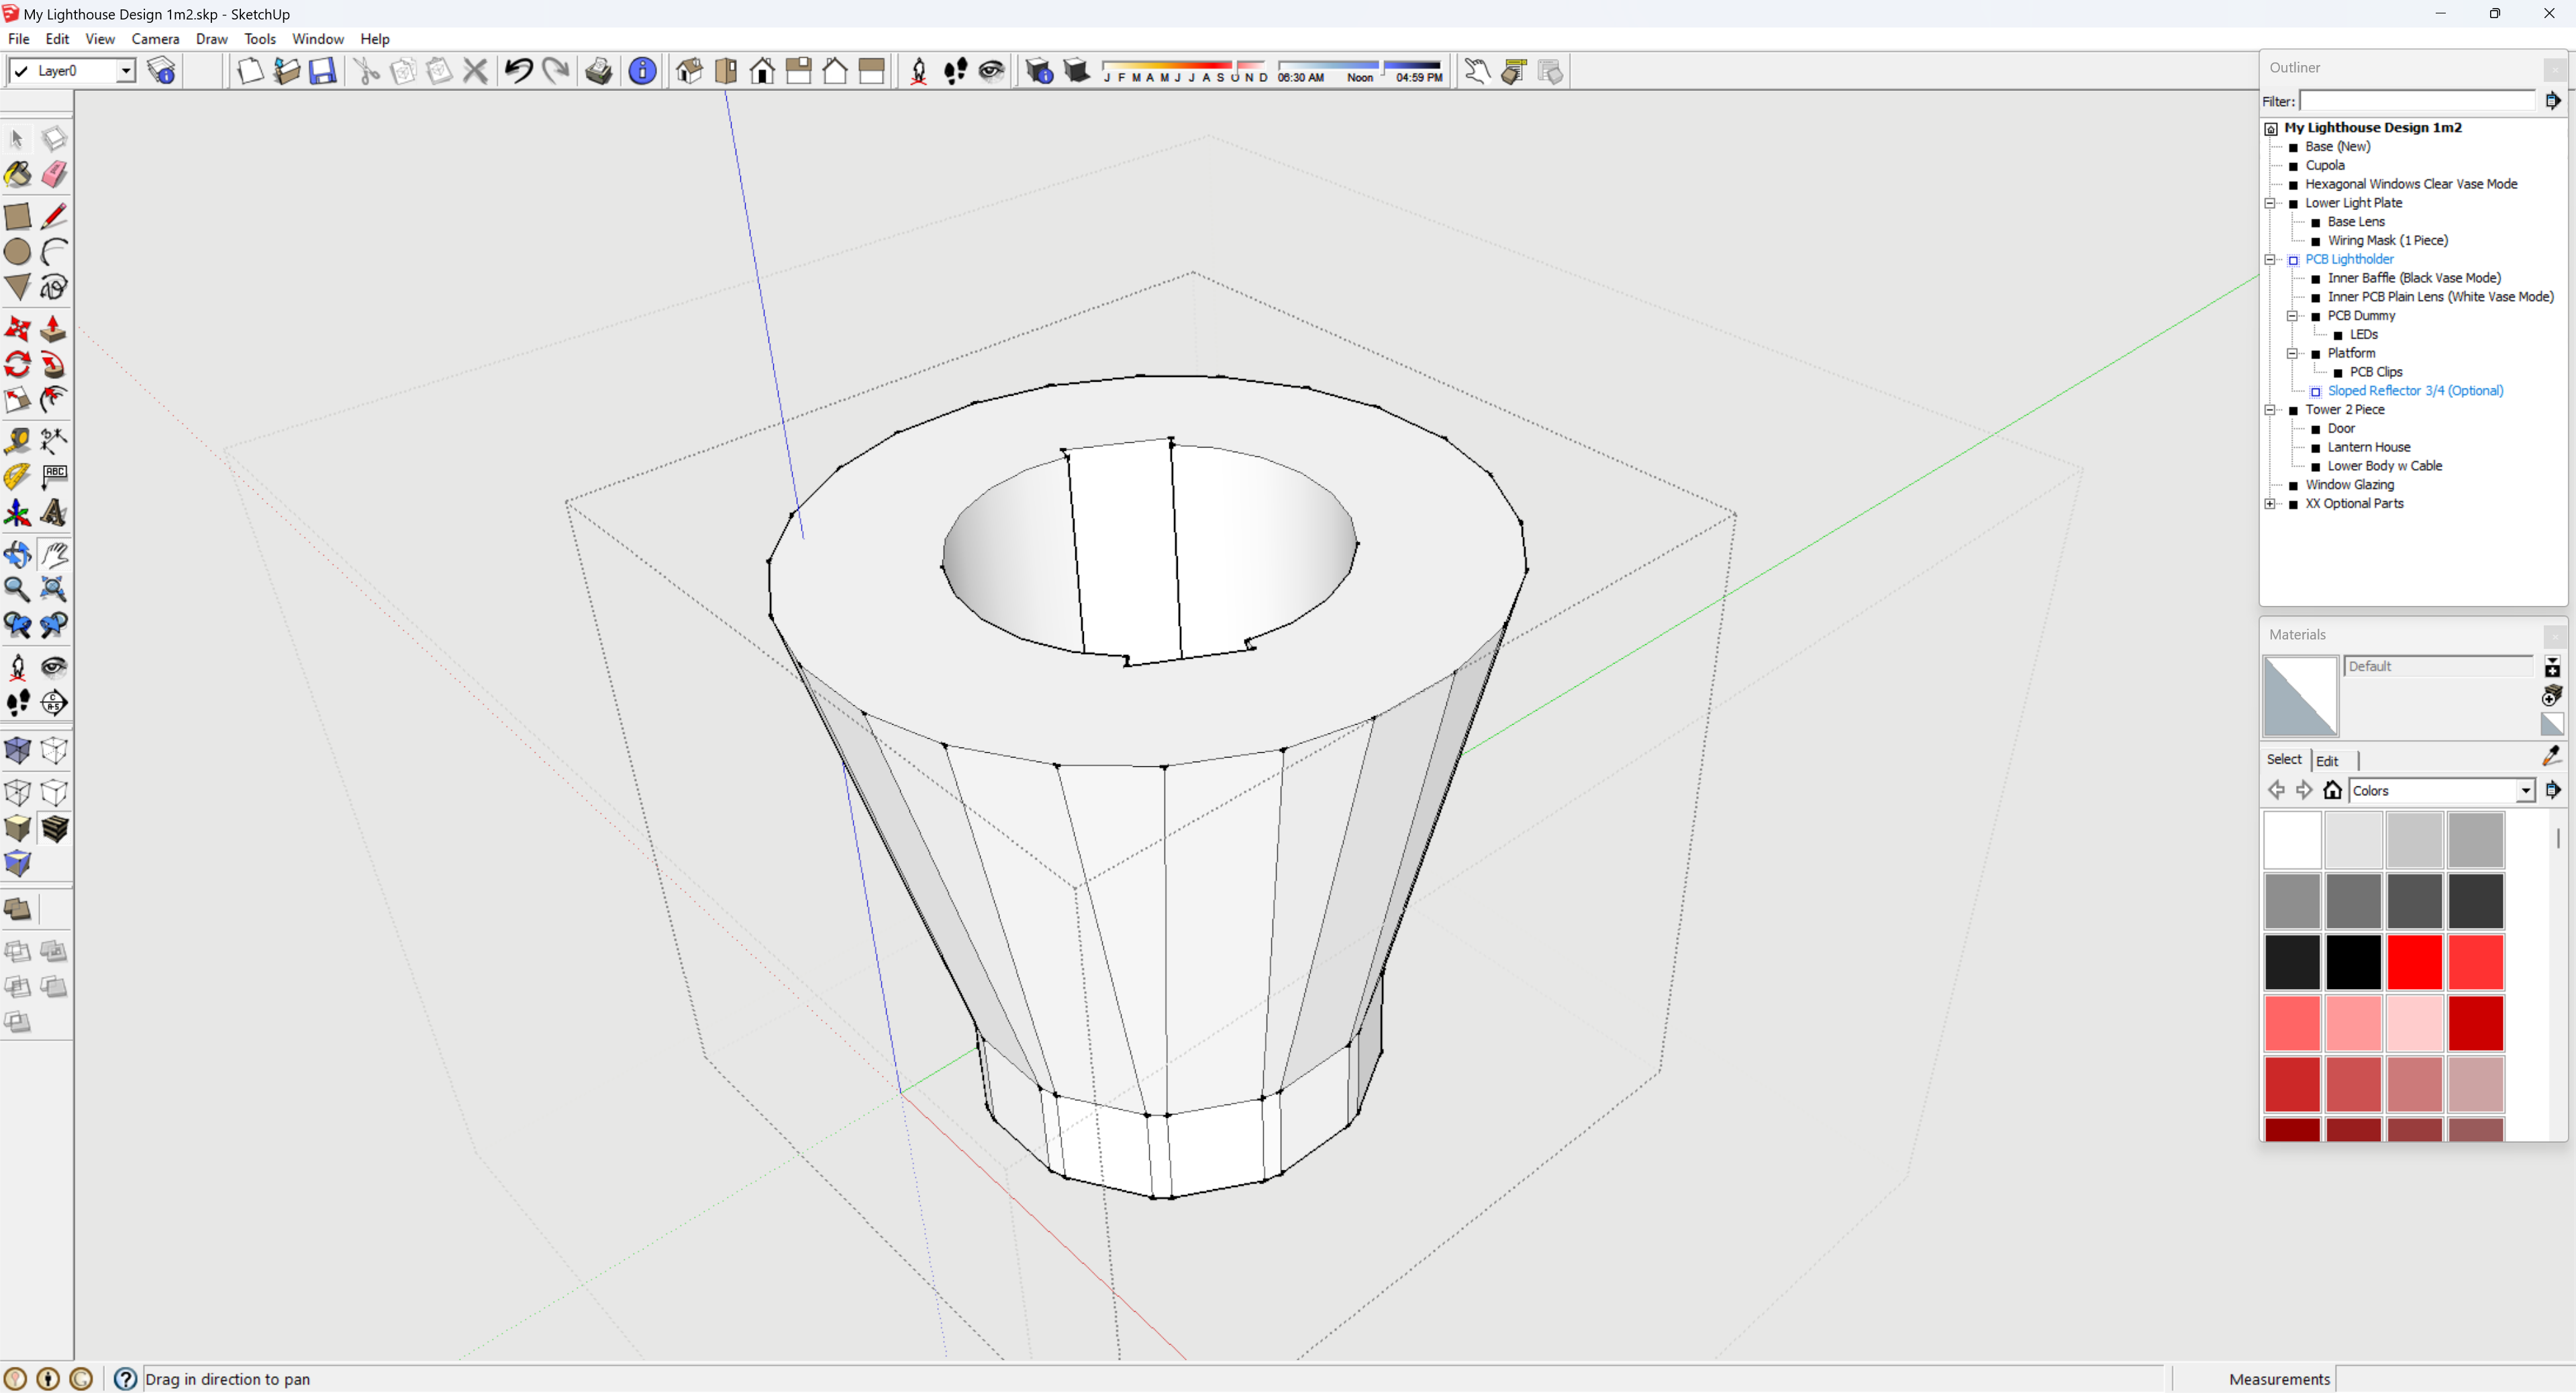Viewport: 2576px width, 1393px height.
Task: Pick the bright red color swatch
Action: [2414, 962]
